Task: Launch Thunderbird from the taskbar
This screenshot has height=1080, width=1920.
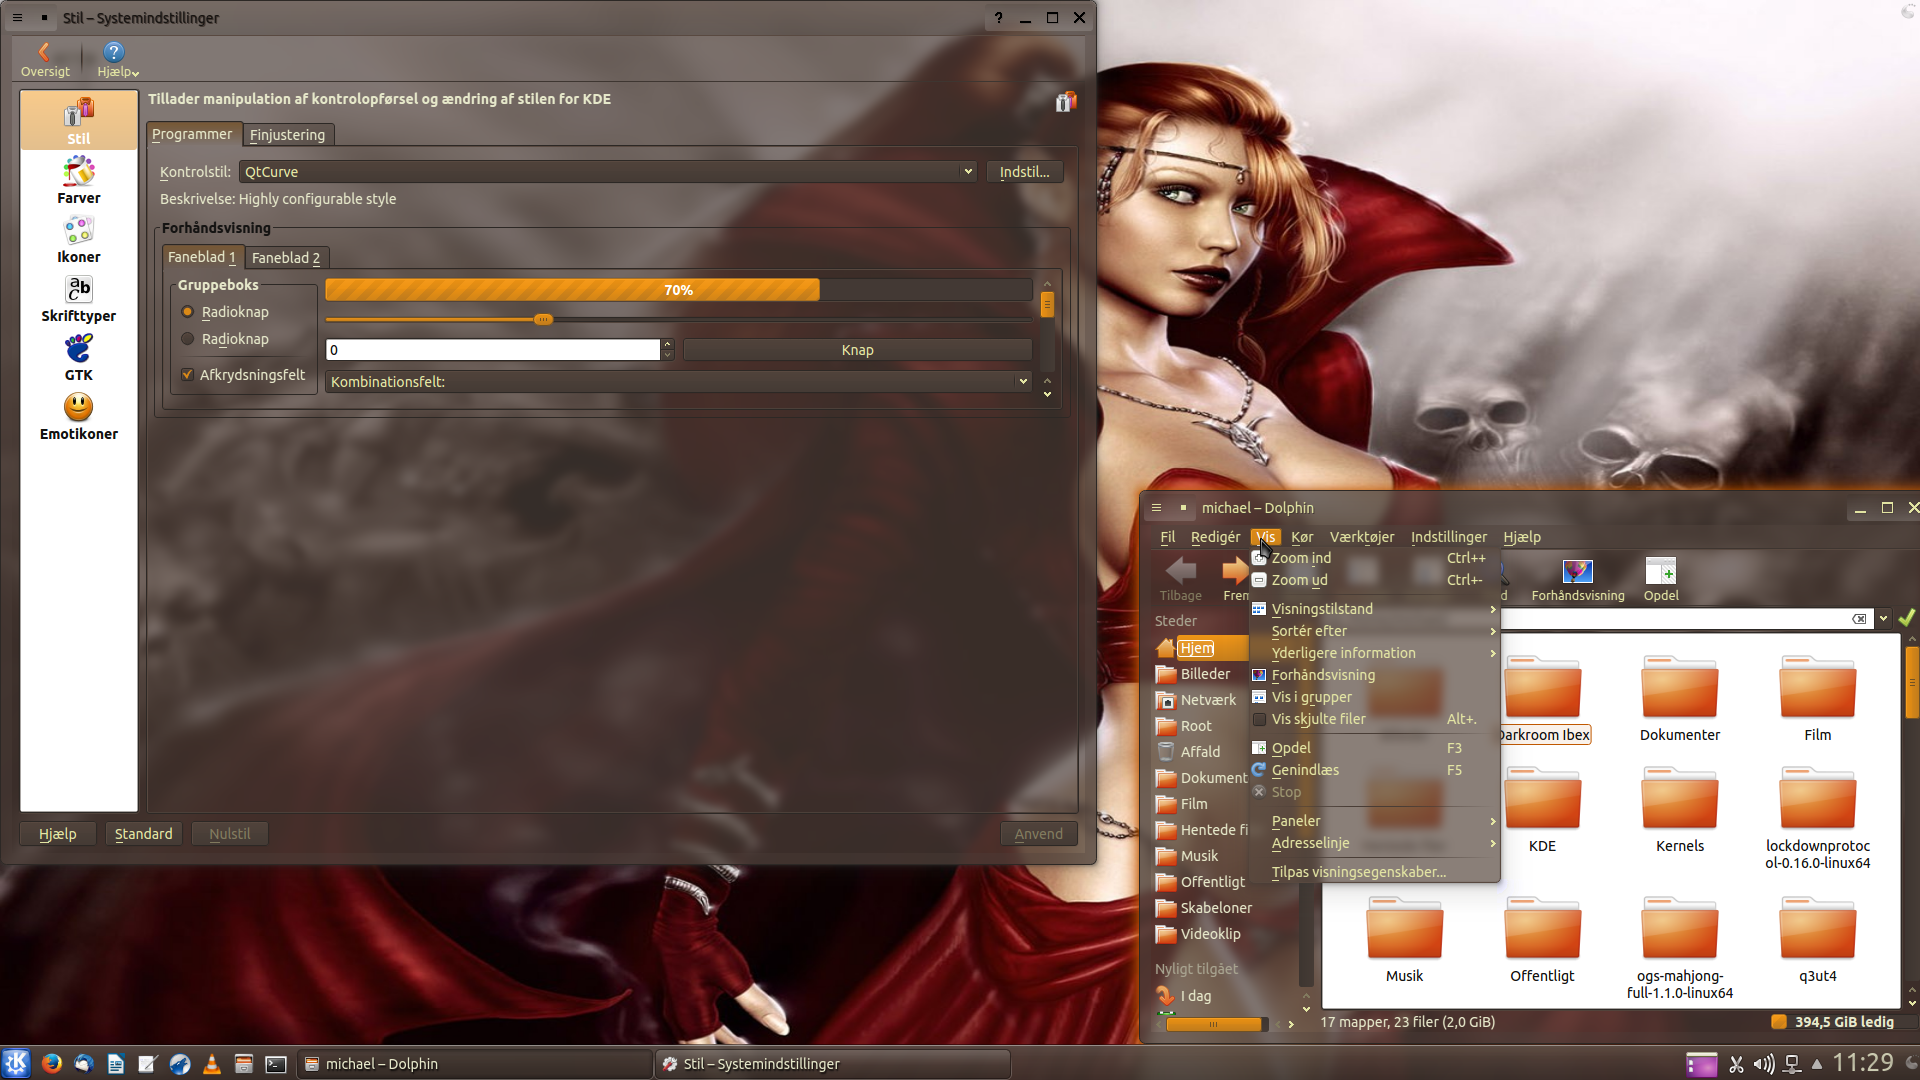Action: (x=83, y=1064)
